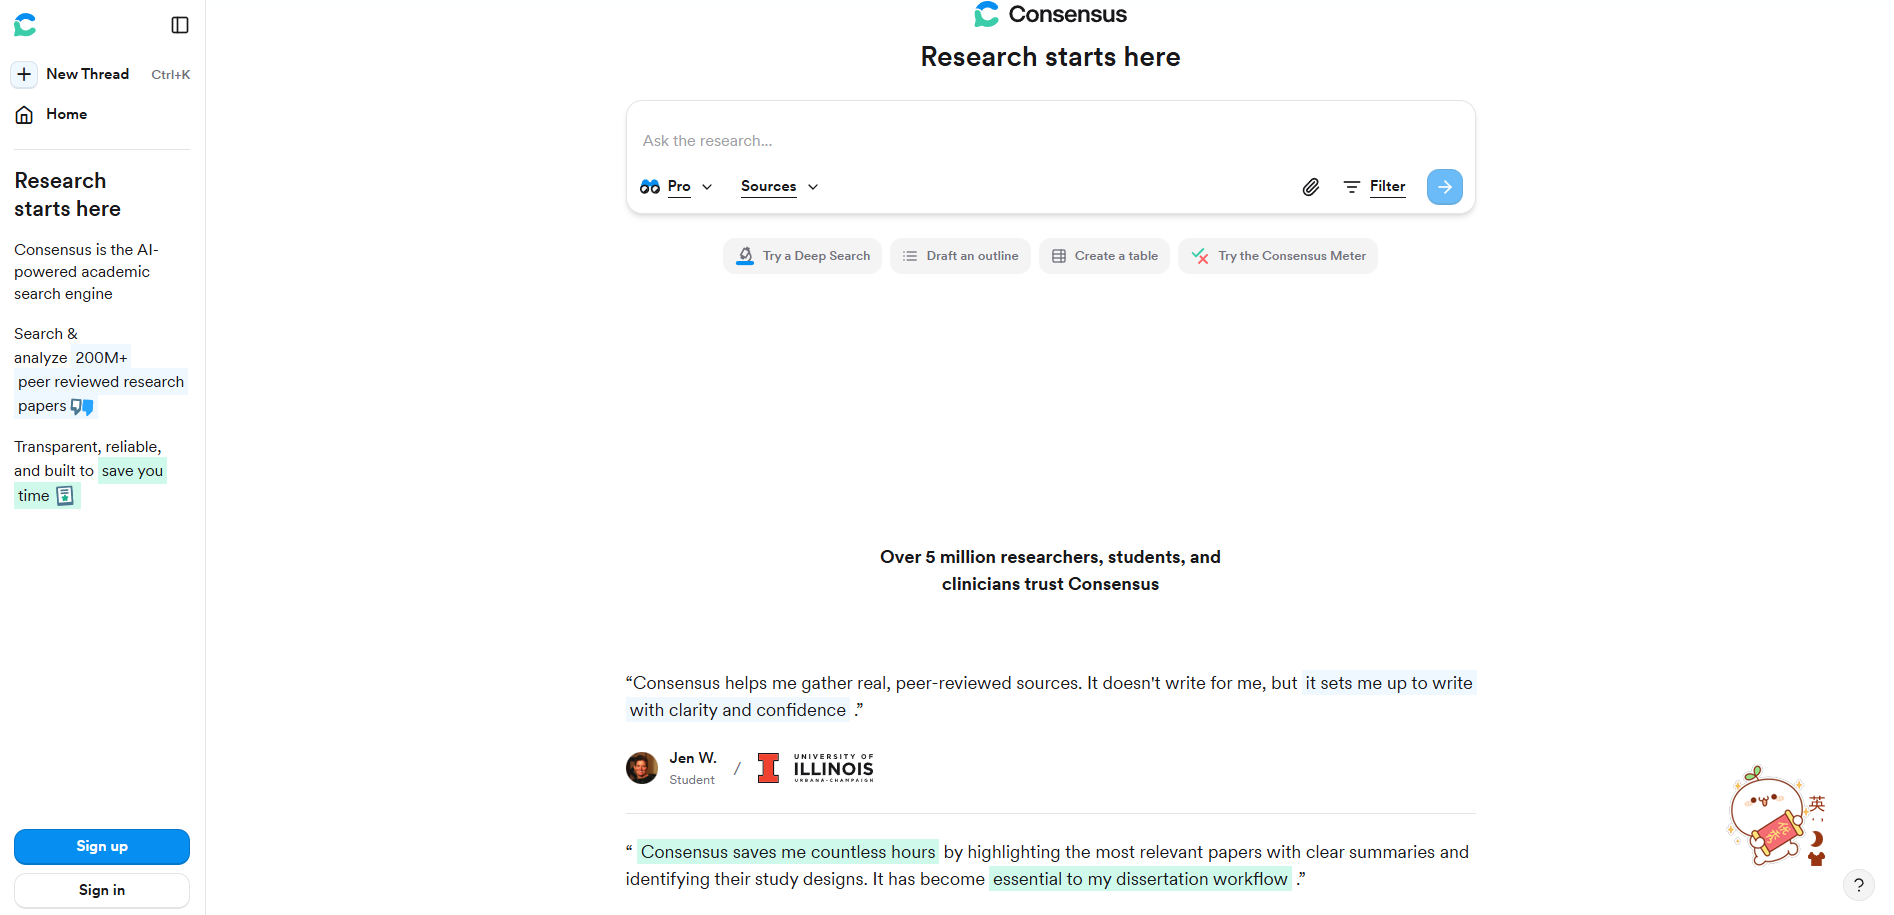Click the Sign in button

click(102, 890)
